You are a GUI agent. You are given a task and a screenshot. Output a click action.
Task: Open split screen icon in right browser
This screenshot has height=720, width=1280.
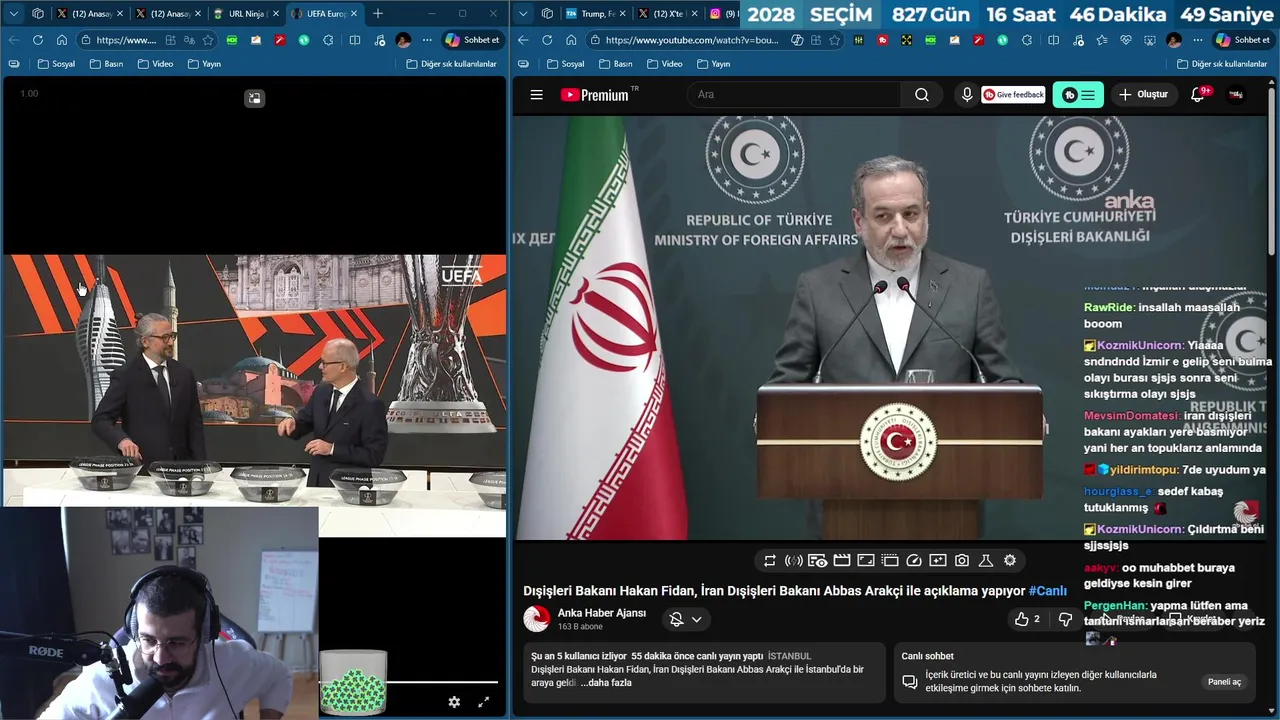[1053, 40]
